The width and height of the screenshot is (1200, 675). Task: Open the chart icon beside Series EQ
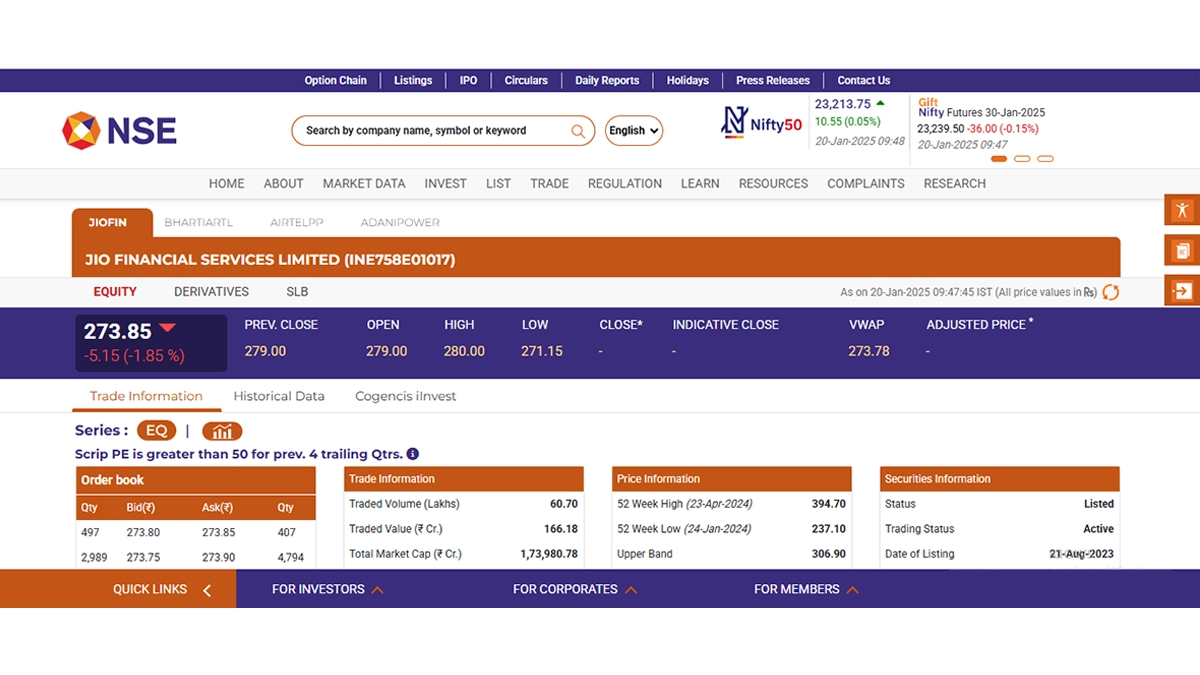[x=222, y=431]
